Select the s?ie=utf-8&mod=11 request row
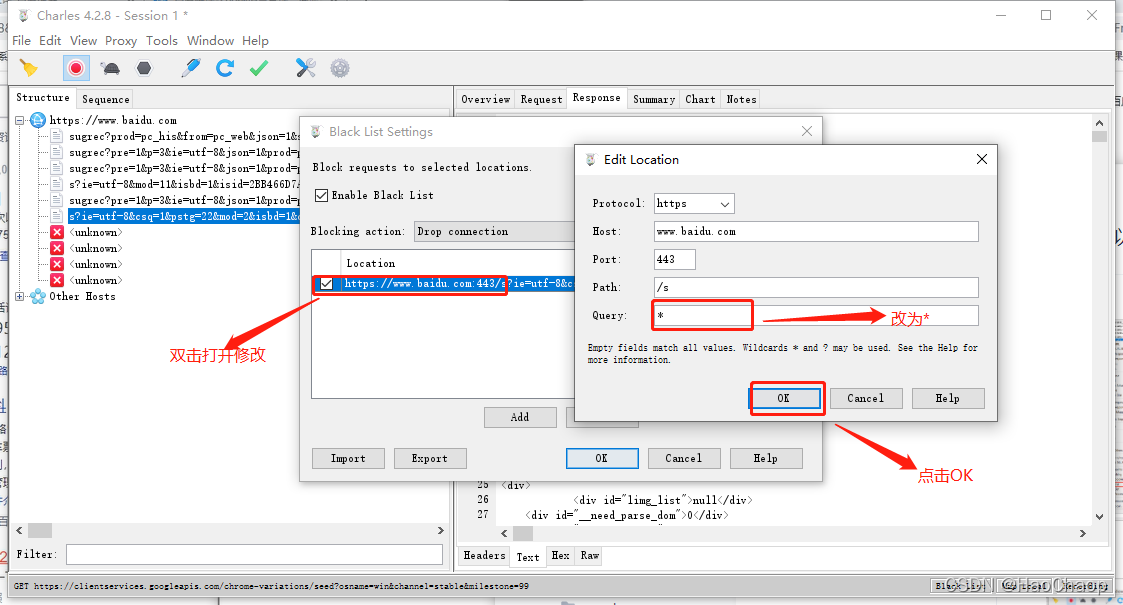 tap(184, 184)
